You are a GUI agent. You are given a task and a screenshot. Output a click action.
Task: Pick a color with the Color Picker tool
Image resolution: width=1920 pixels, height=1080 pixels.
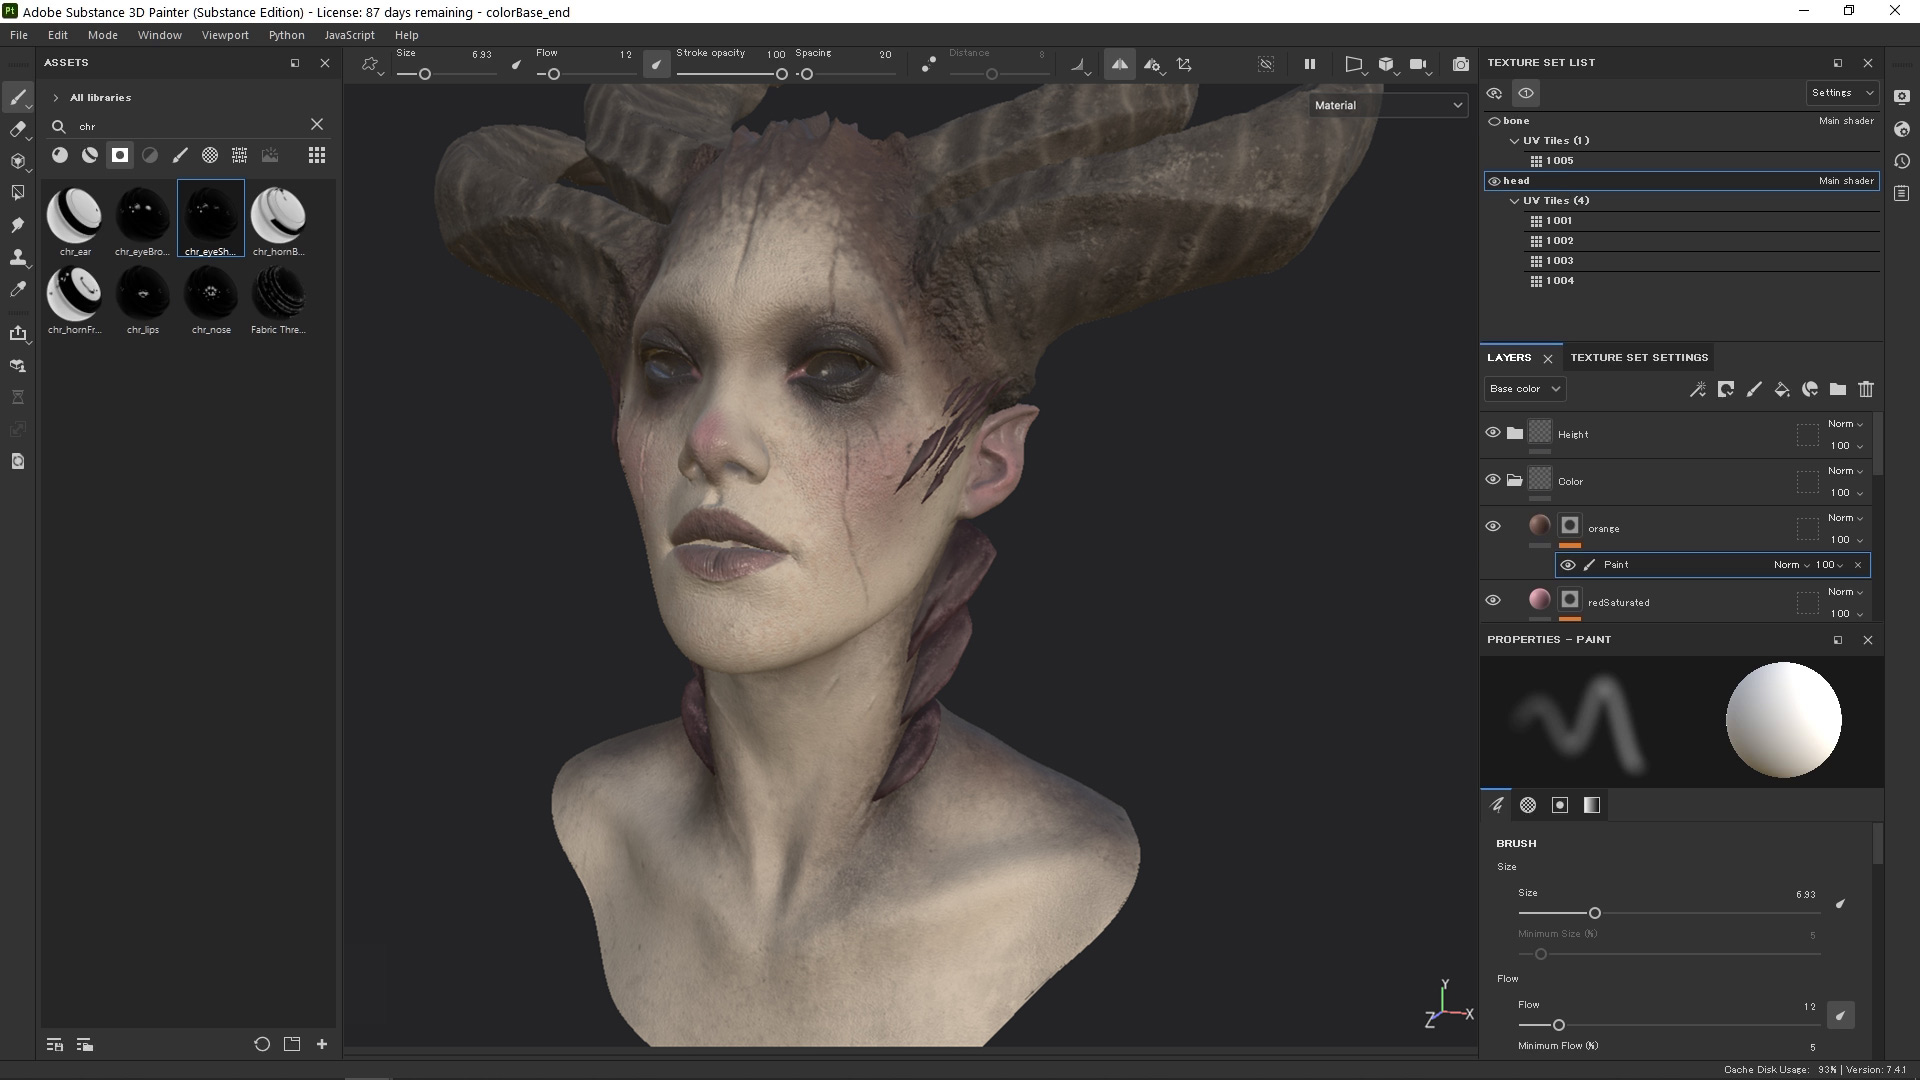click(18, 289)
